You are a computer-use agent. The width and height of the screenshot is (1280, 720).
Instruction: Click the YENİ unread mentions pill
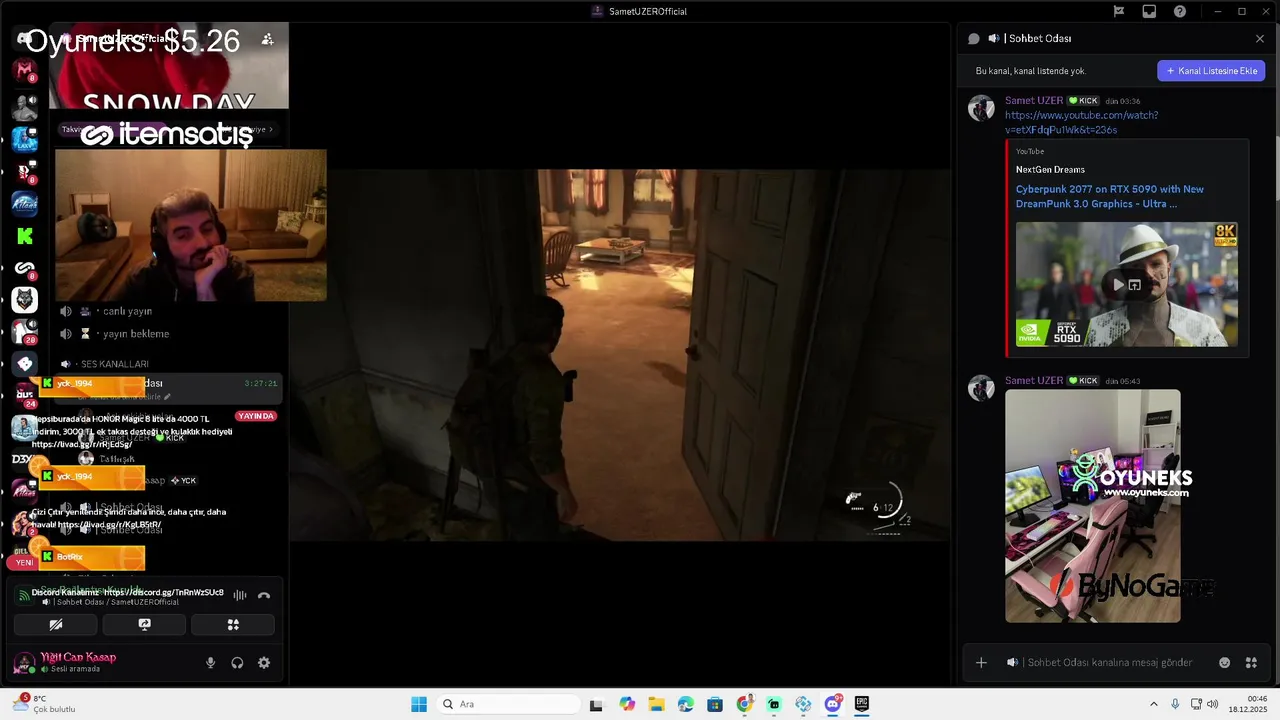24,562
